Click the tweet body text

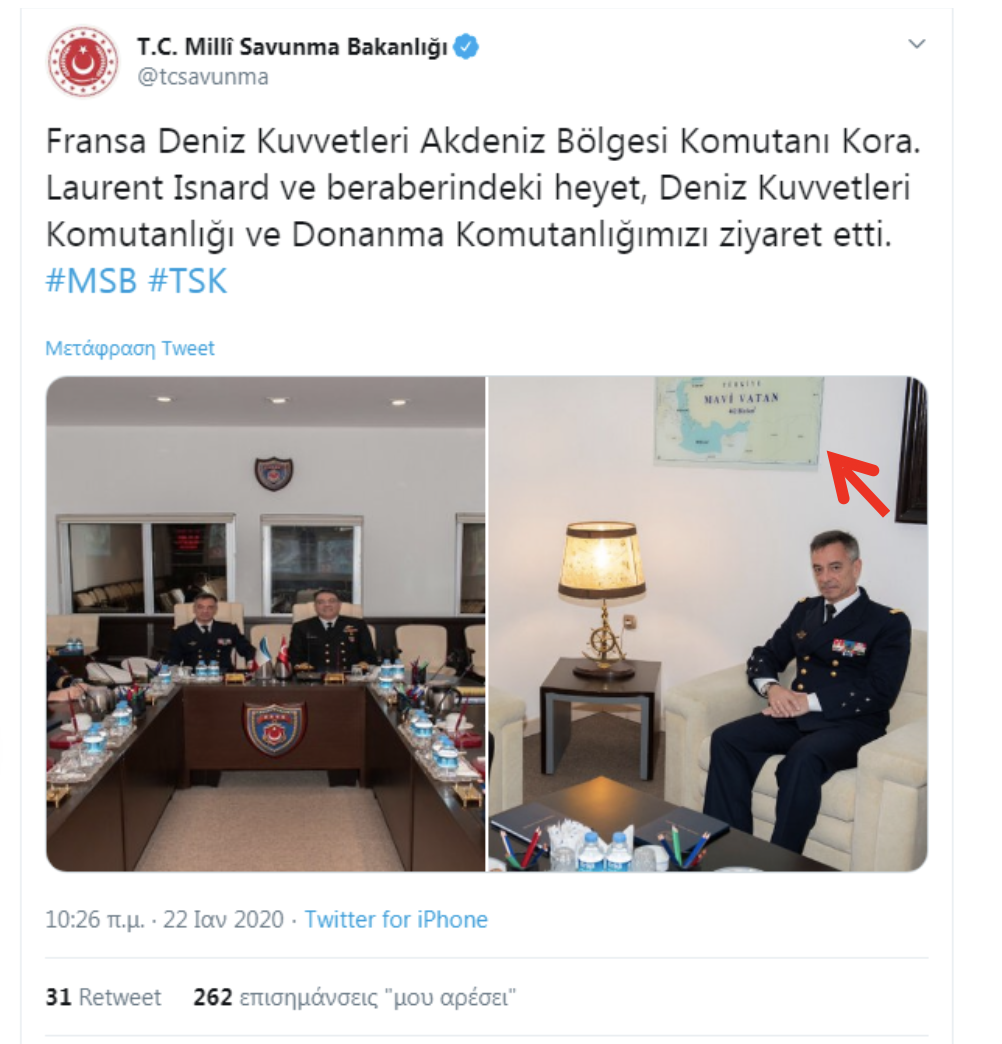(x=483, y=188)
